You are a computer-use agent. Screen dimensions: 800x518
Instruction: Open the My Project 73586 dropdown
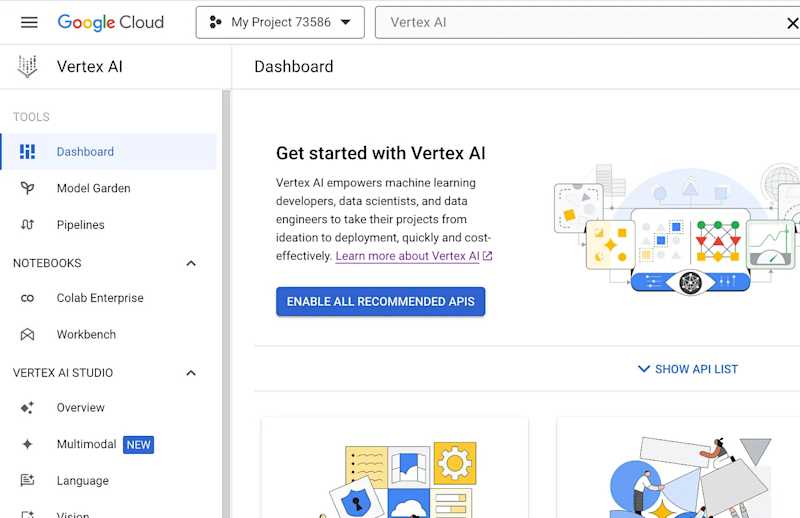280,22
